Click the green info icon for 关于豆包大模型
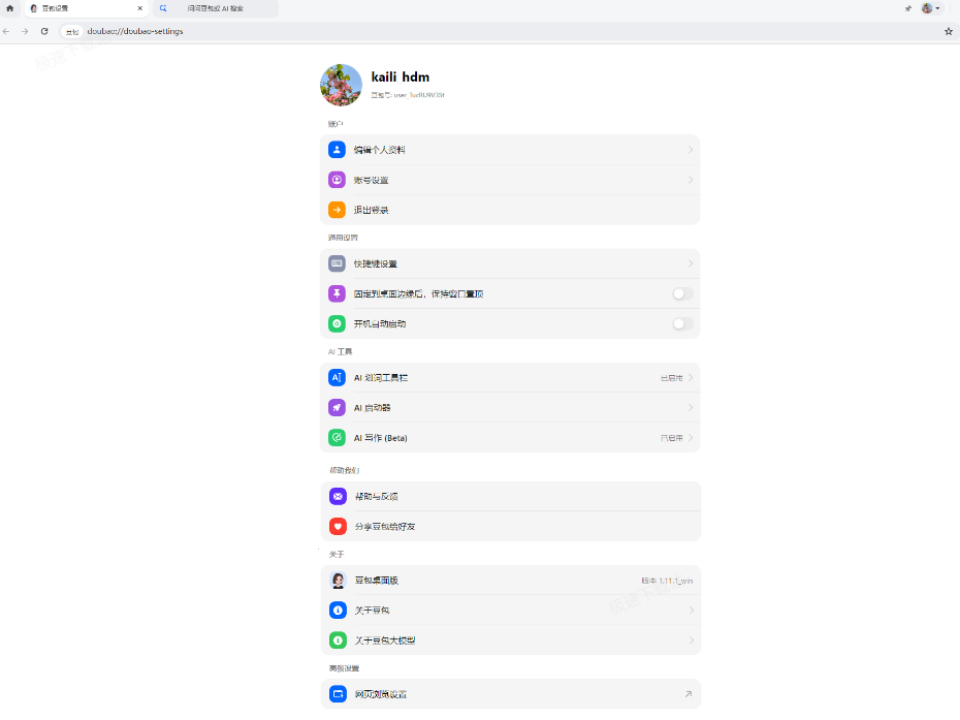The image size is (960, 720). [x=338, y=640]
